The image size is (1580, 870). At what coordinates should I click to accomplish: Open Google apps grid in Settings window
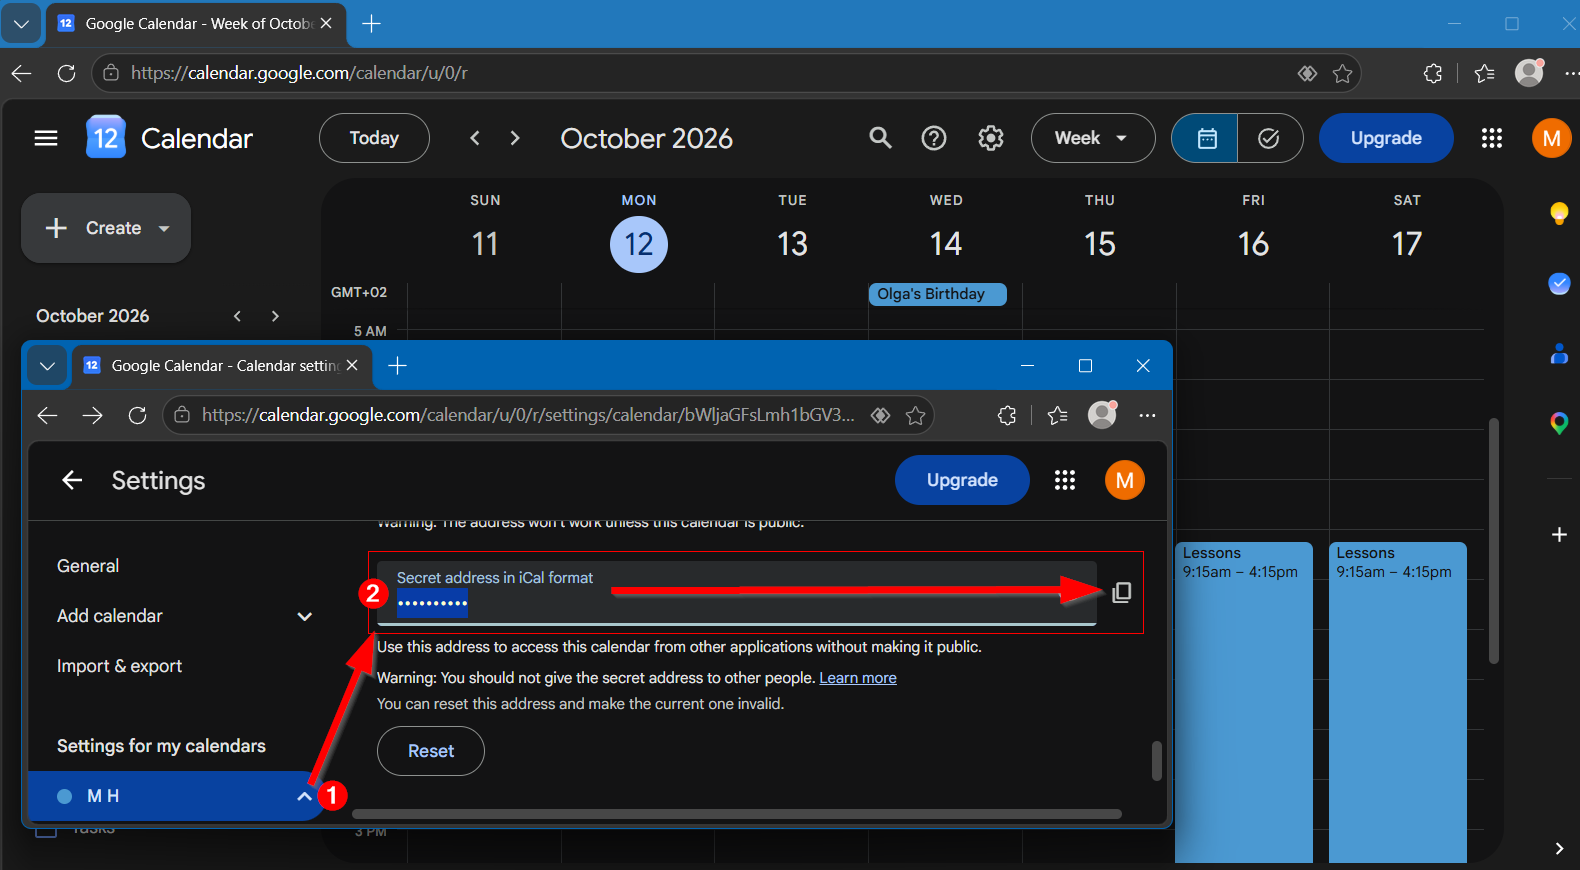(1065, 480)
